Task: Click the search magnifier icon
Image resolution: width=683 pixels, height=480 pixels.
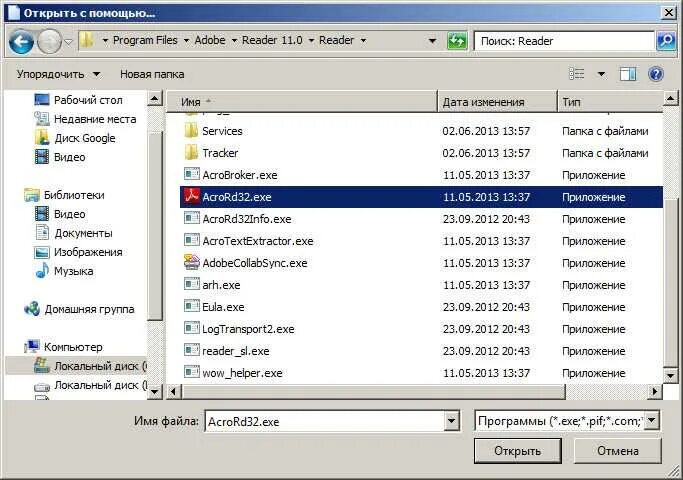Action: 666,41
